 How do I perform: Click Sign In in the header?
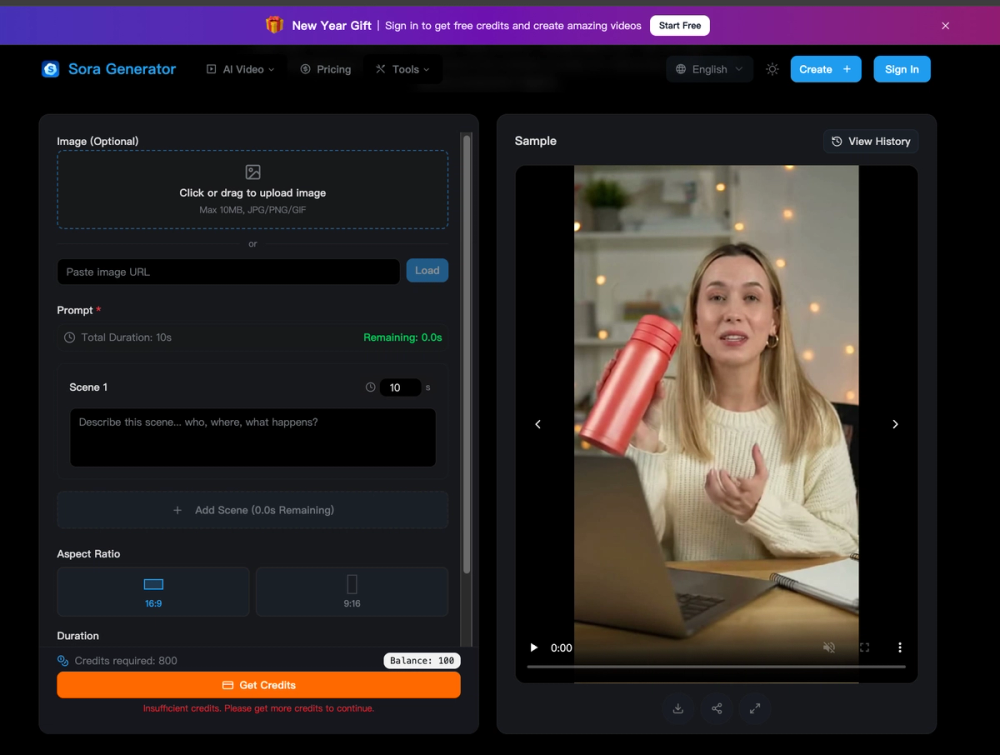point(902,69)
